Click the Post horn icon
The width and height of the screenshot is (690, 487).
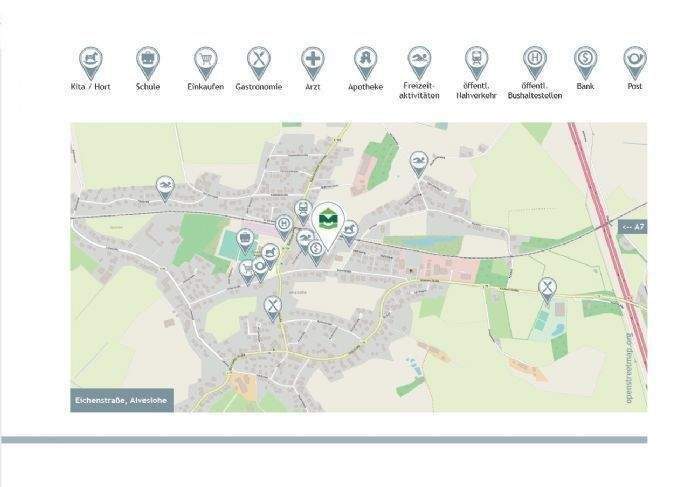[x=635, y=61]
